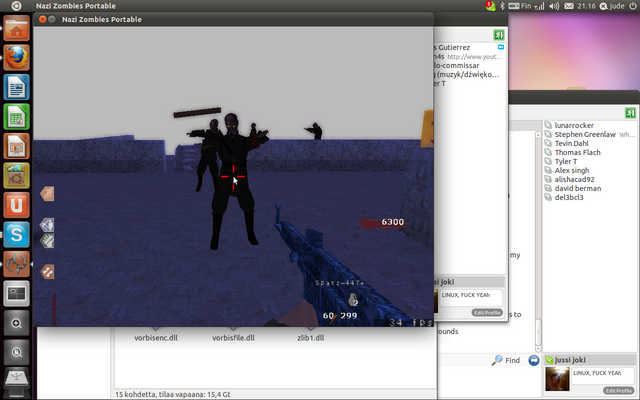
Task: Open the sound volume indicator
Action: pos(554,6)
